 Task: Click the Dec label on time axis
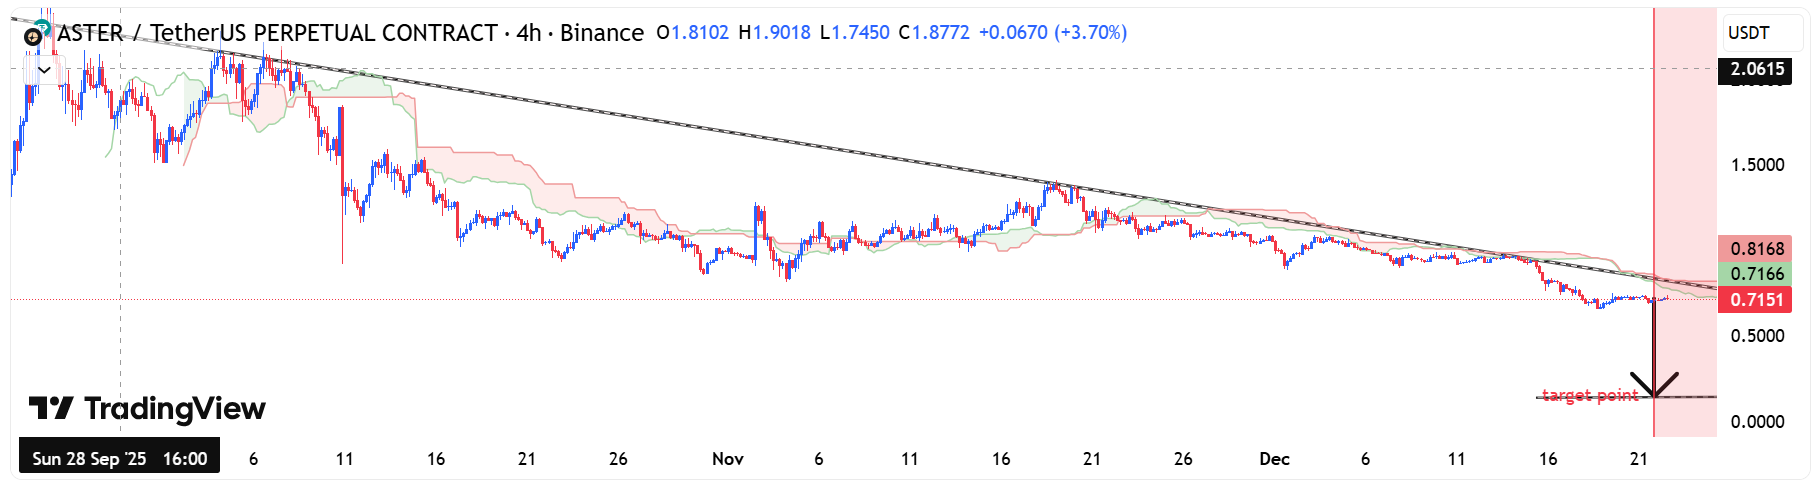point(1274,459)
